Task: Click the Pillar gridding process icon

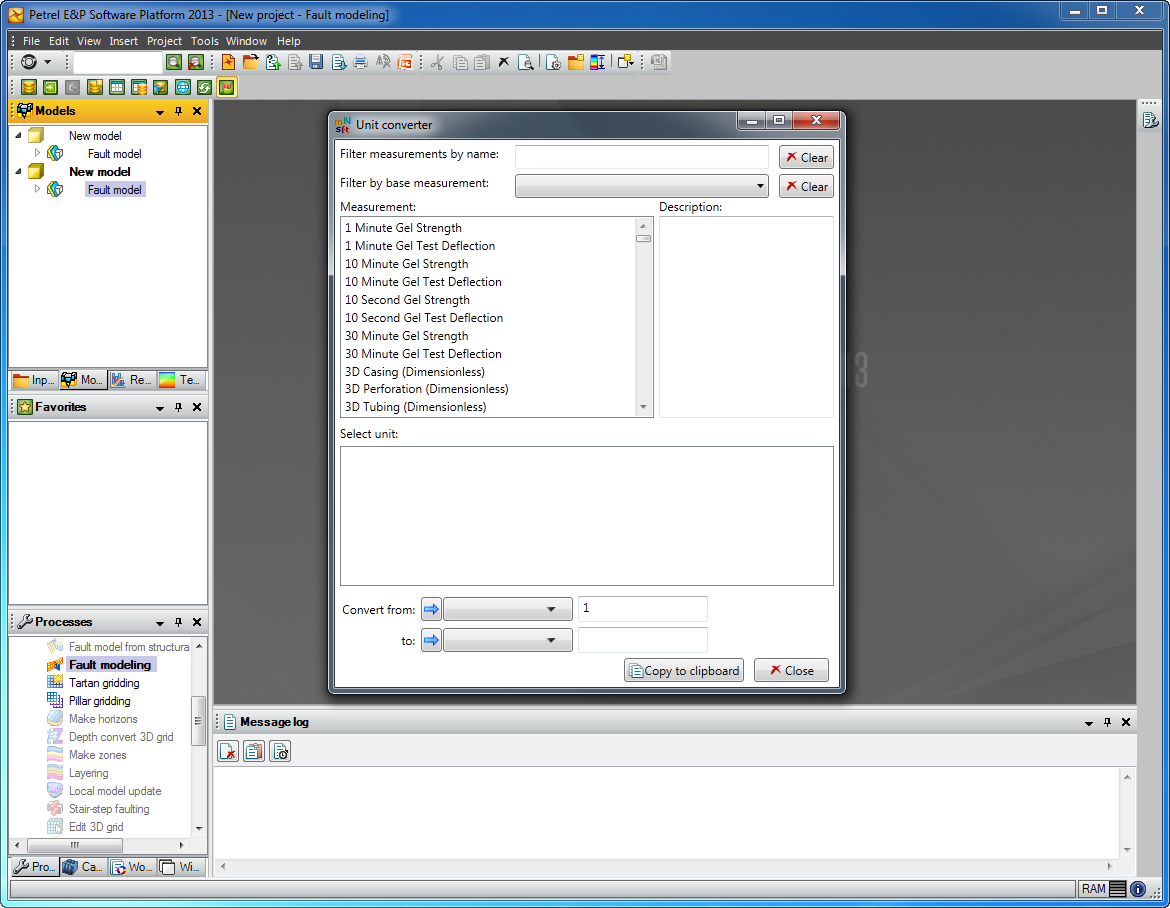Action: (x=55, y=701)
